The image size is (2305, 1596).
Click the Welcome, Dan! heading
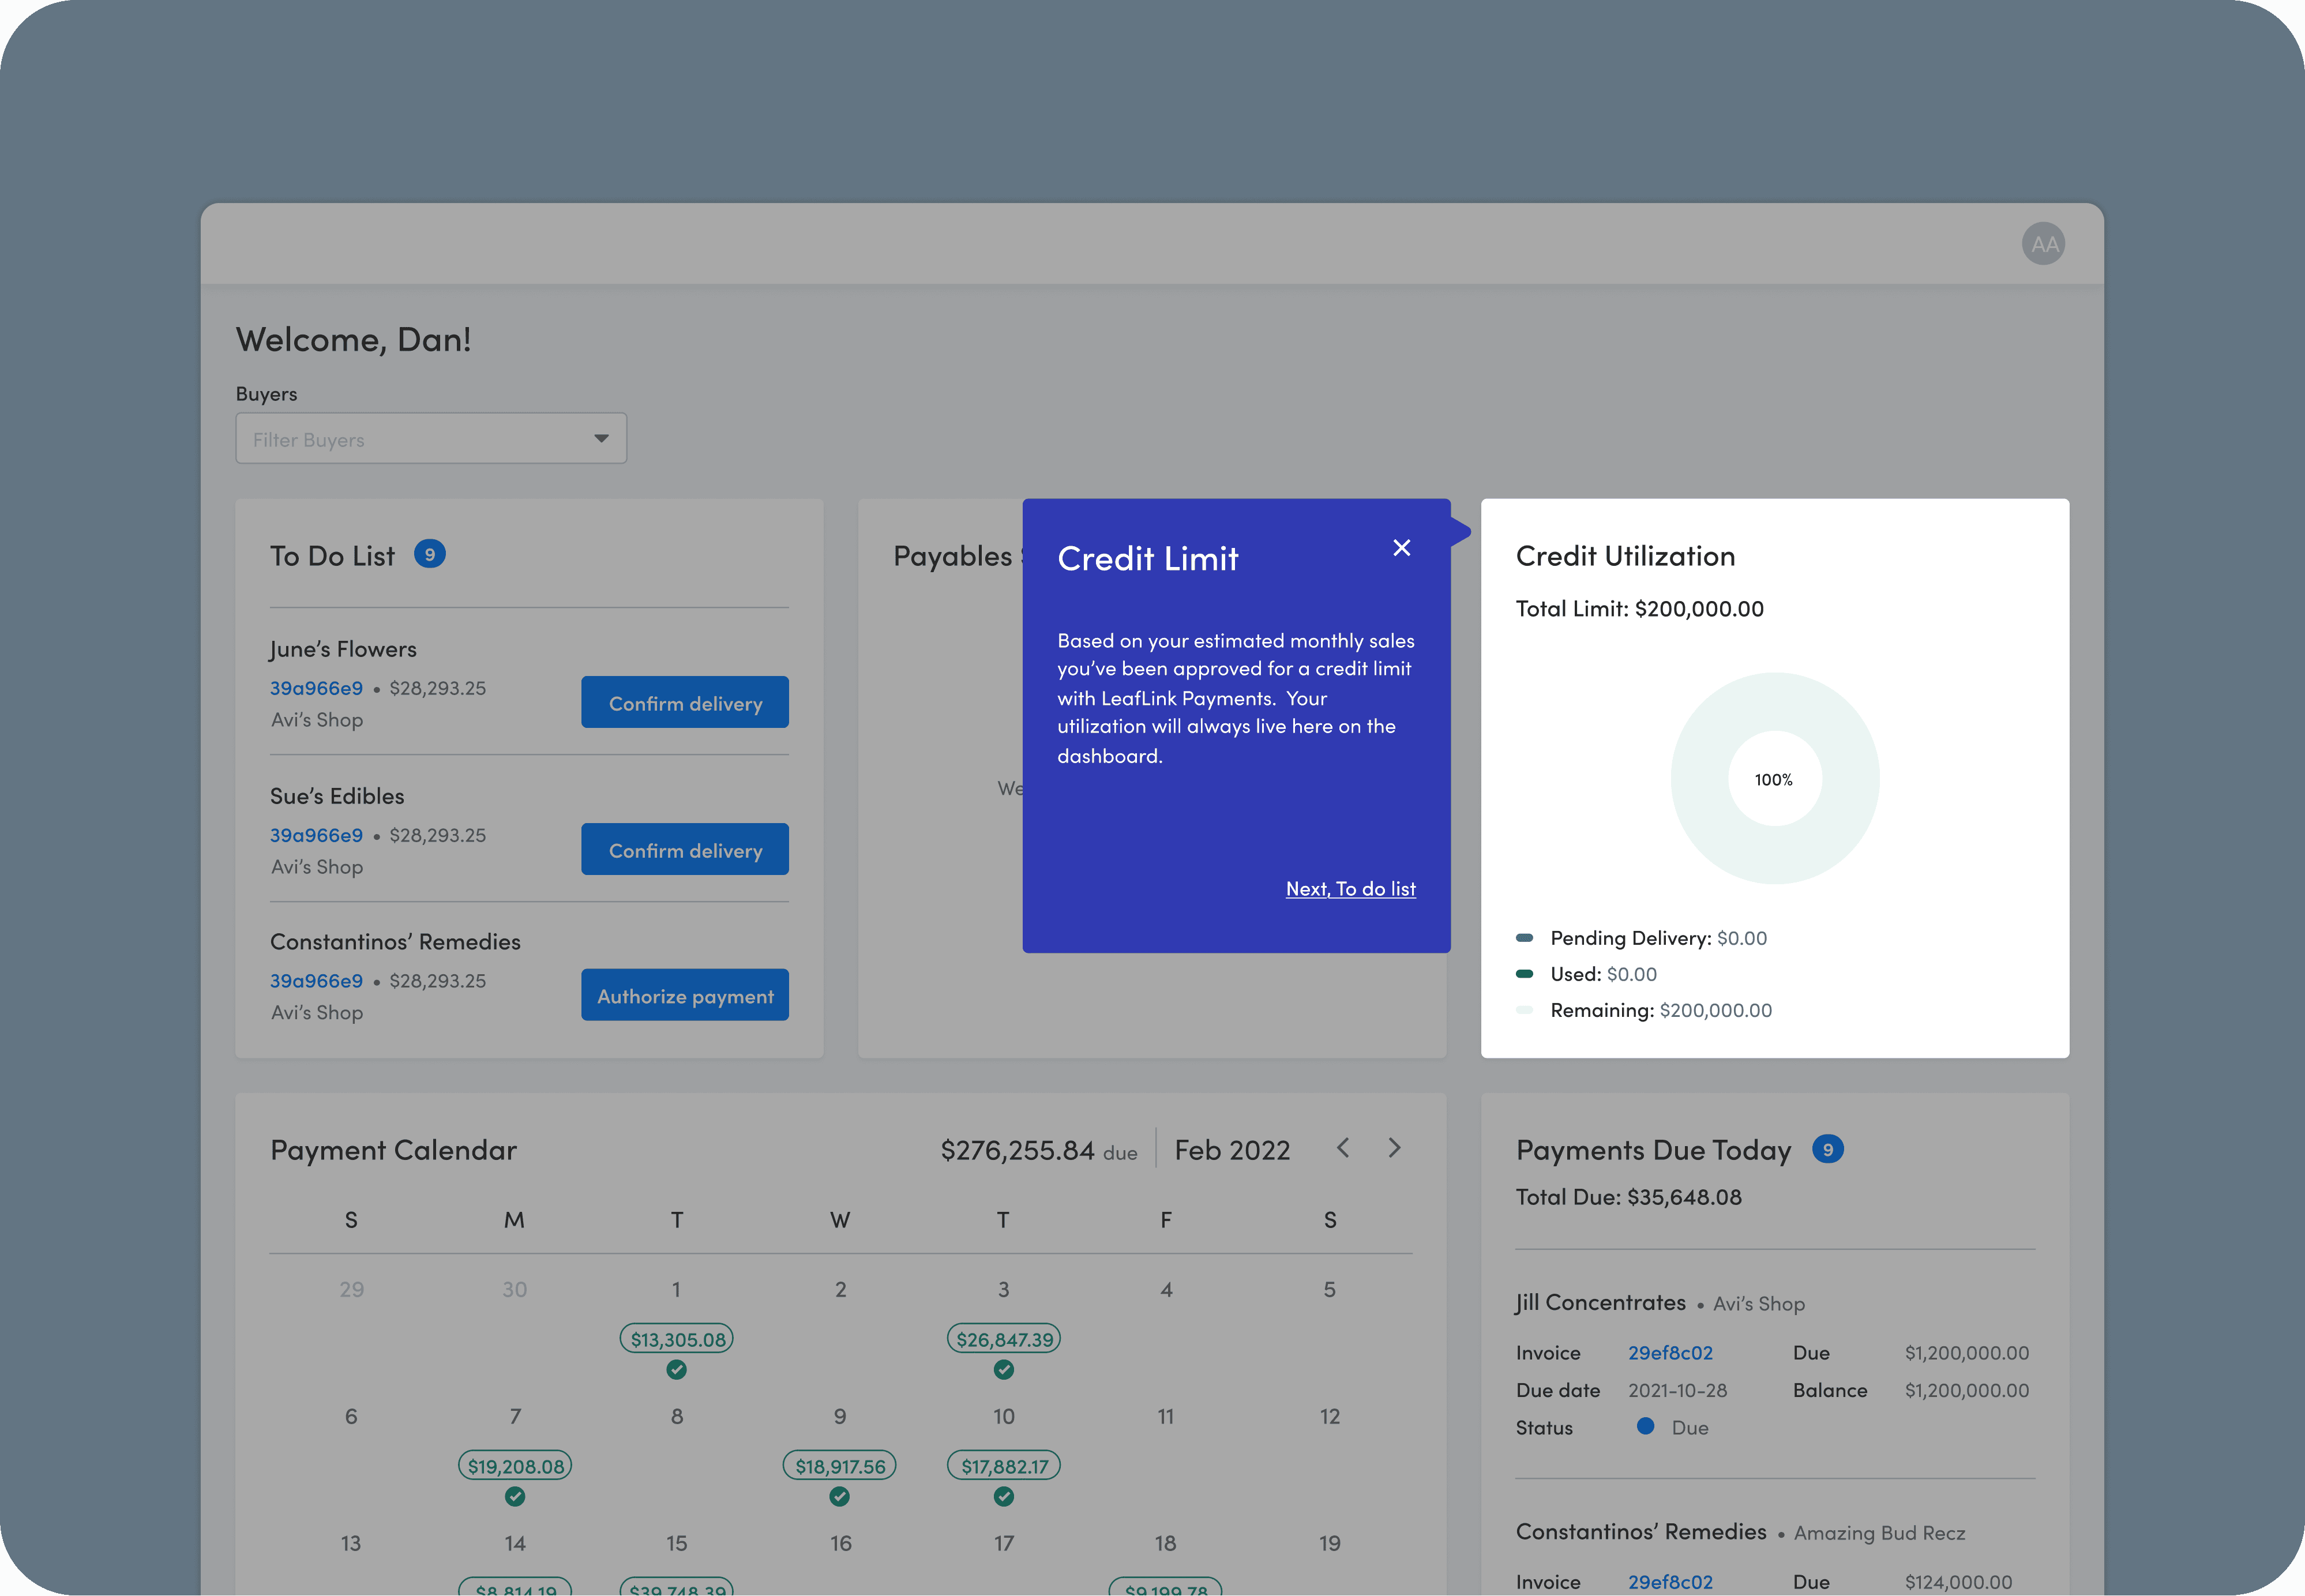pos(353,340)
